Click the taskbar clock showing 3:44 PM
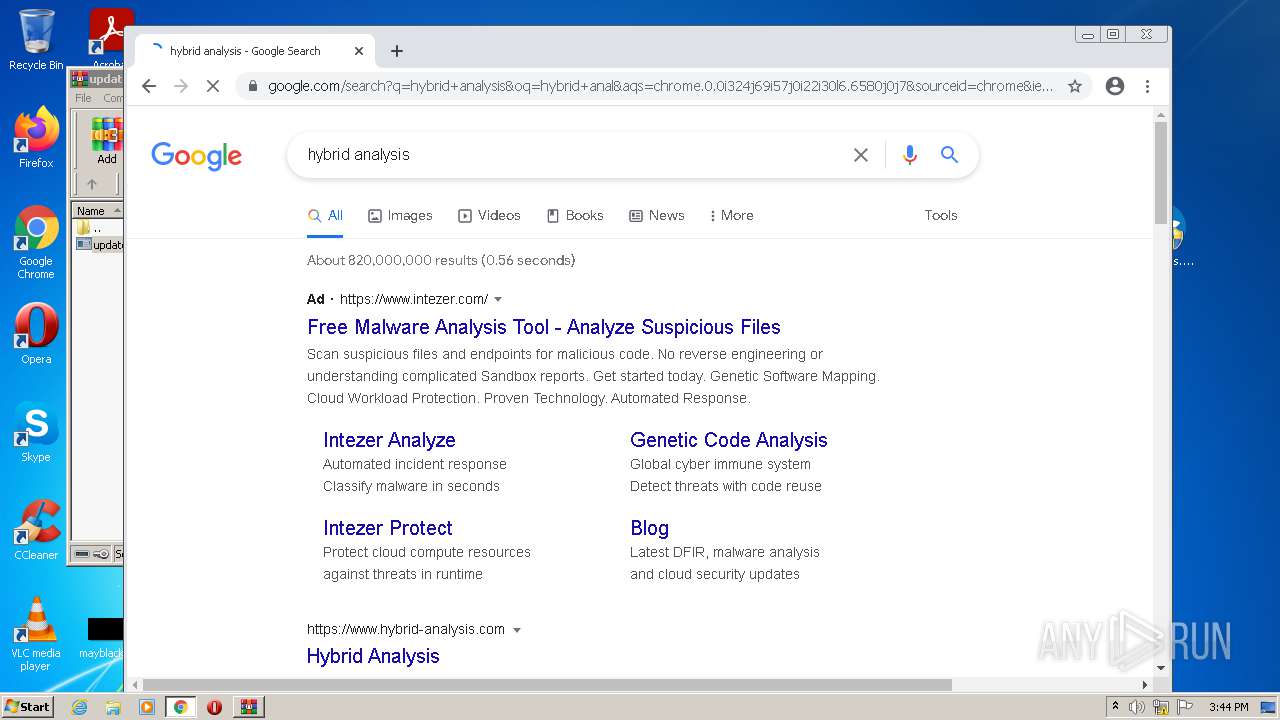 tap(1228, 707)
